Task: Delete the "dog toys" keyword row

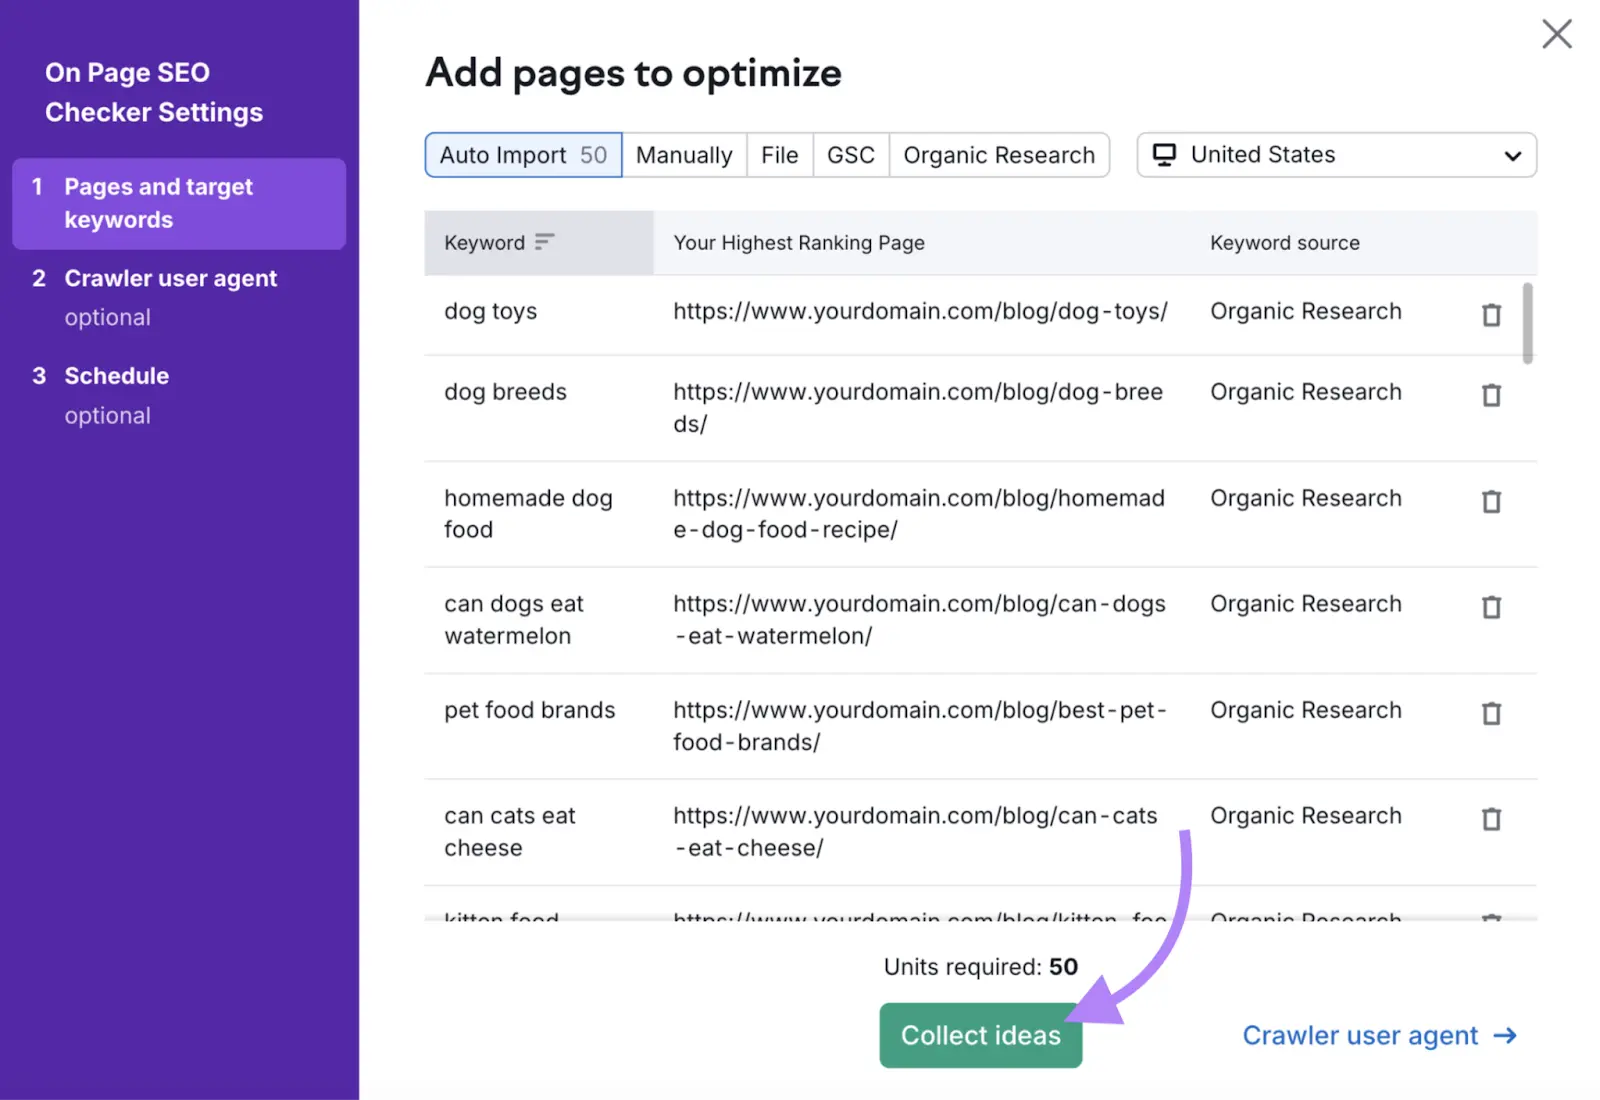Action: 1491,314
